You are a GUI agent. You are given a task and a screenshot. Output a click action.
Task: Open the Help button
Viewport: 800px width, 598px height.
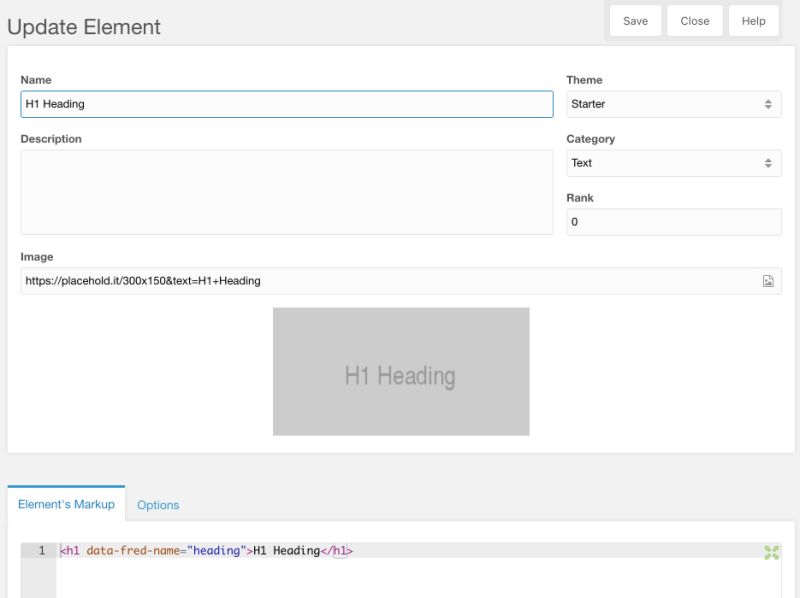753,21
